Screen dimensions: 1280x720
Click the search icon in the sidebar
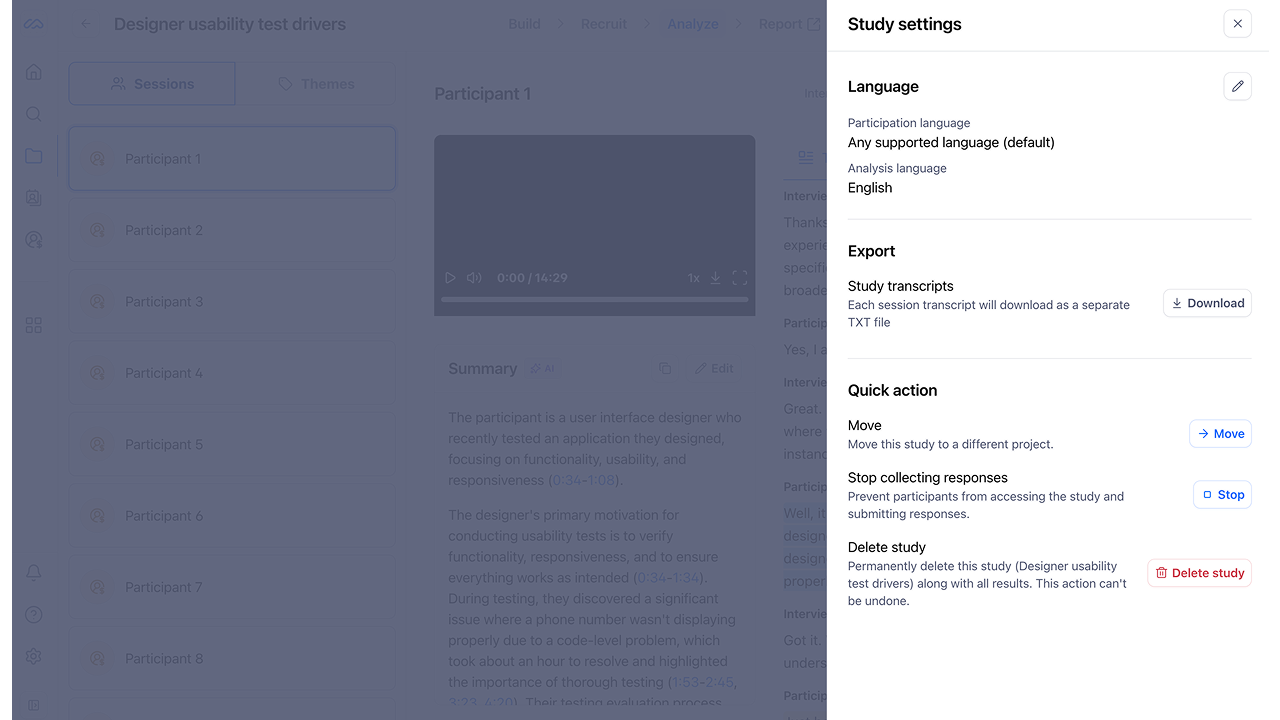tap(34, 114)
